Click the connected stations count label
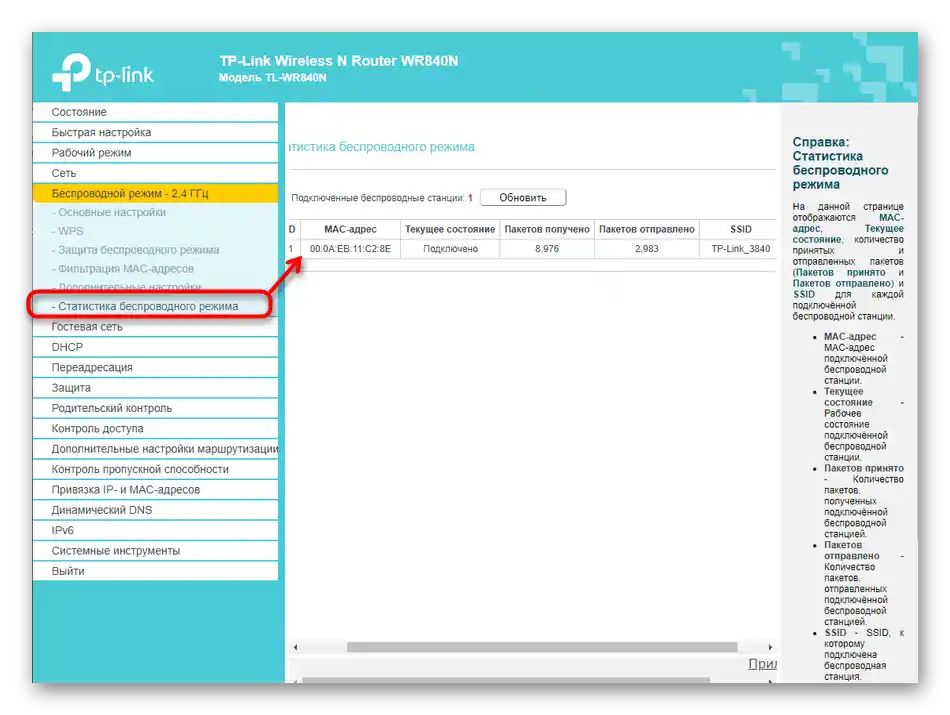 [382, 198]
